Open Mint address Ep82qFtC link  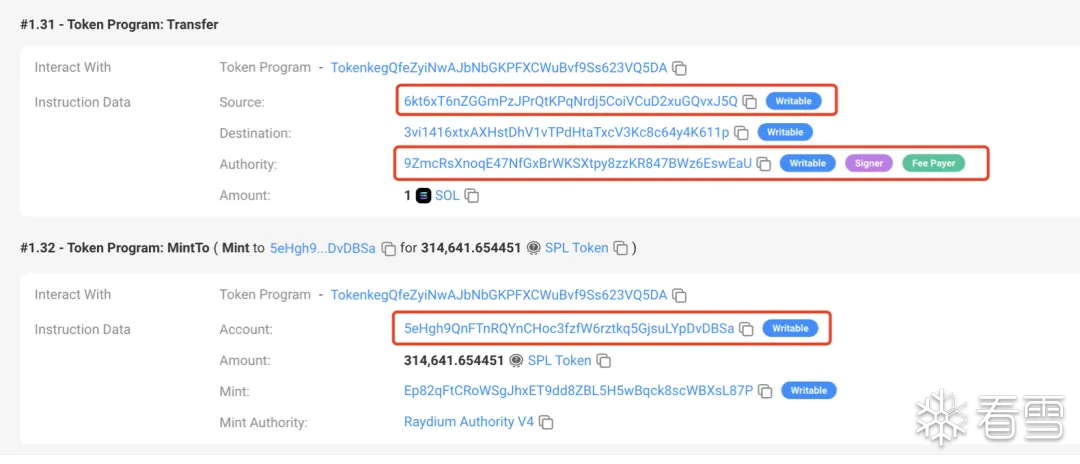click(x=578, y=390)
